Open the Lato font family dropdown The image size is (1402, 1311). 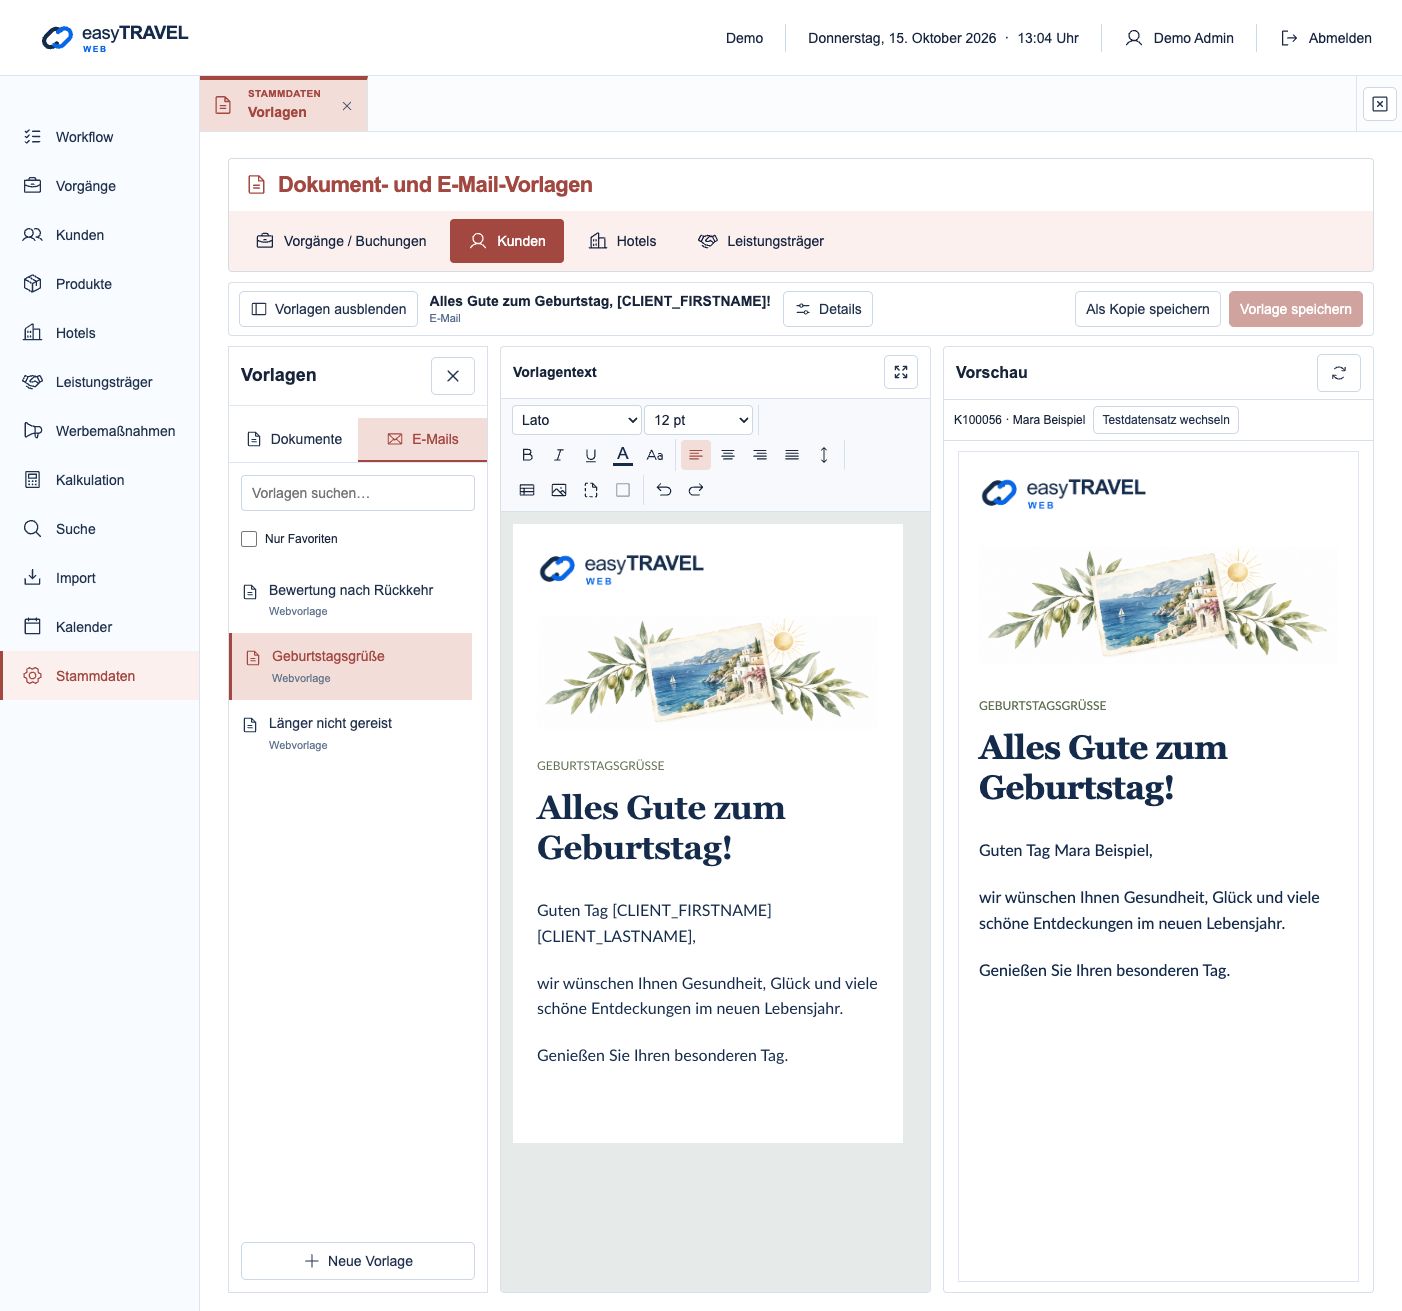577,420
